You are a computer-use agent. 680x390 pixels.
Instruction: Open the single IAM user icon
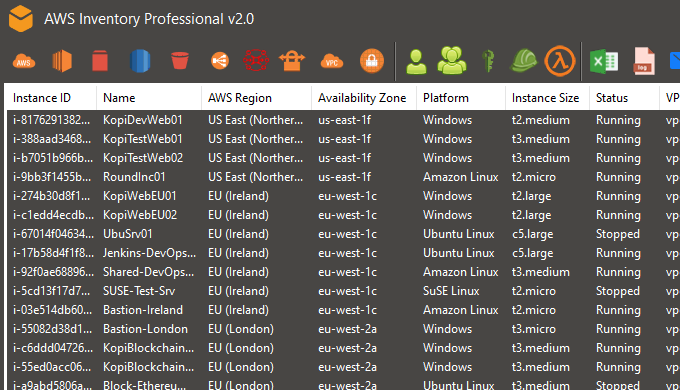click(x=416, y=62)
